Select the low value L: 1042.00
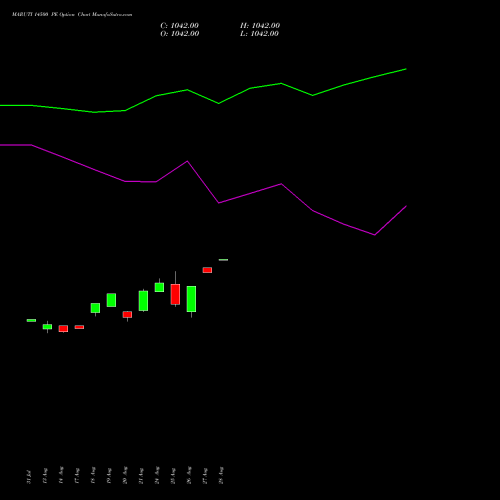This screenshot has height=500, width=500. [x=259, y=34]
